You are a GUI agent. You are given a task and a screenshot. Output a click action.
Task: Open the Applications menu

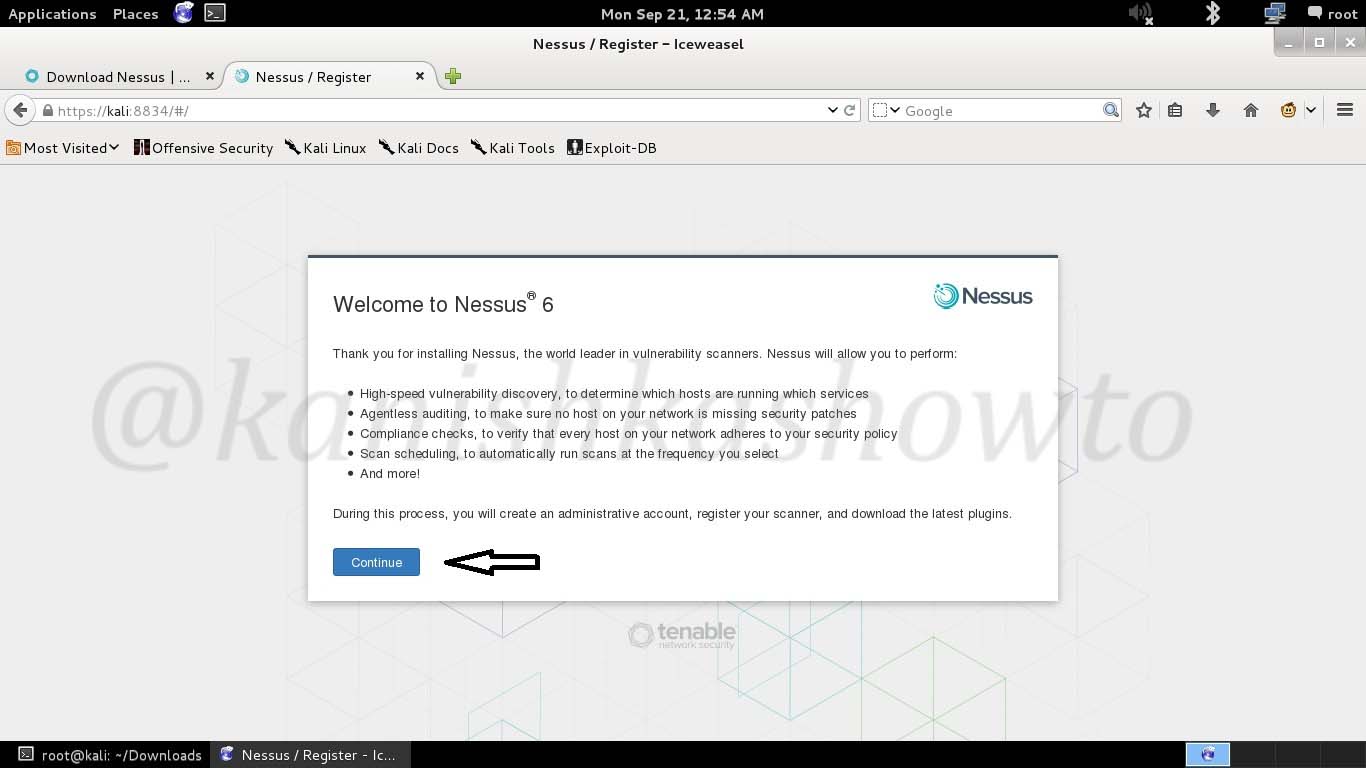coord(52,14)
